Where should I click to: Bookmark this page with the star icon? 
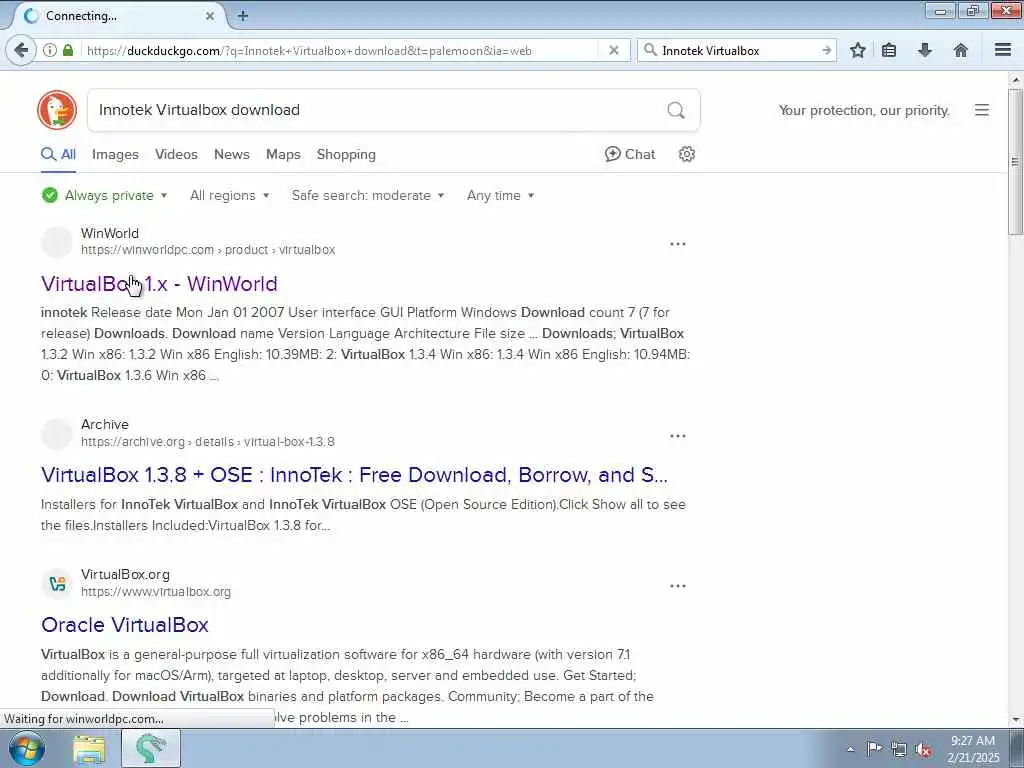point(857,50)
